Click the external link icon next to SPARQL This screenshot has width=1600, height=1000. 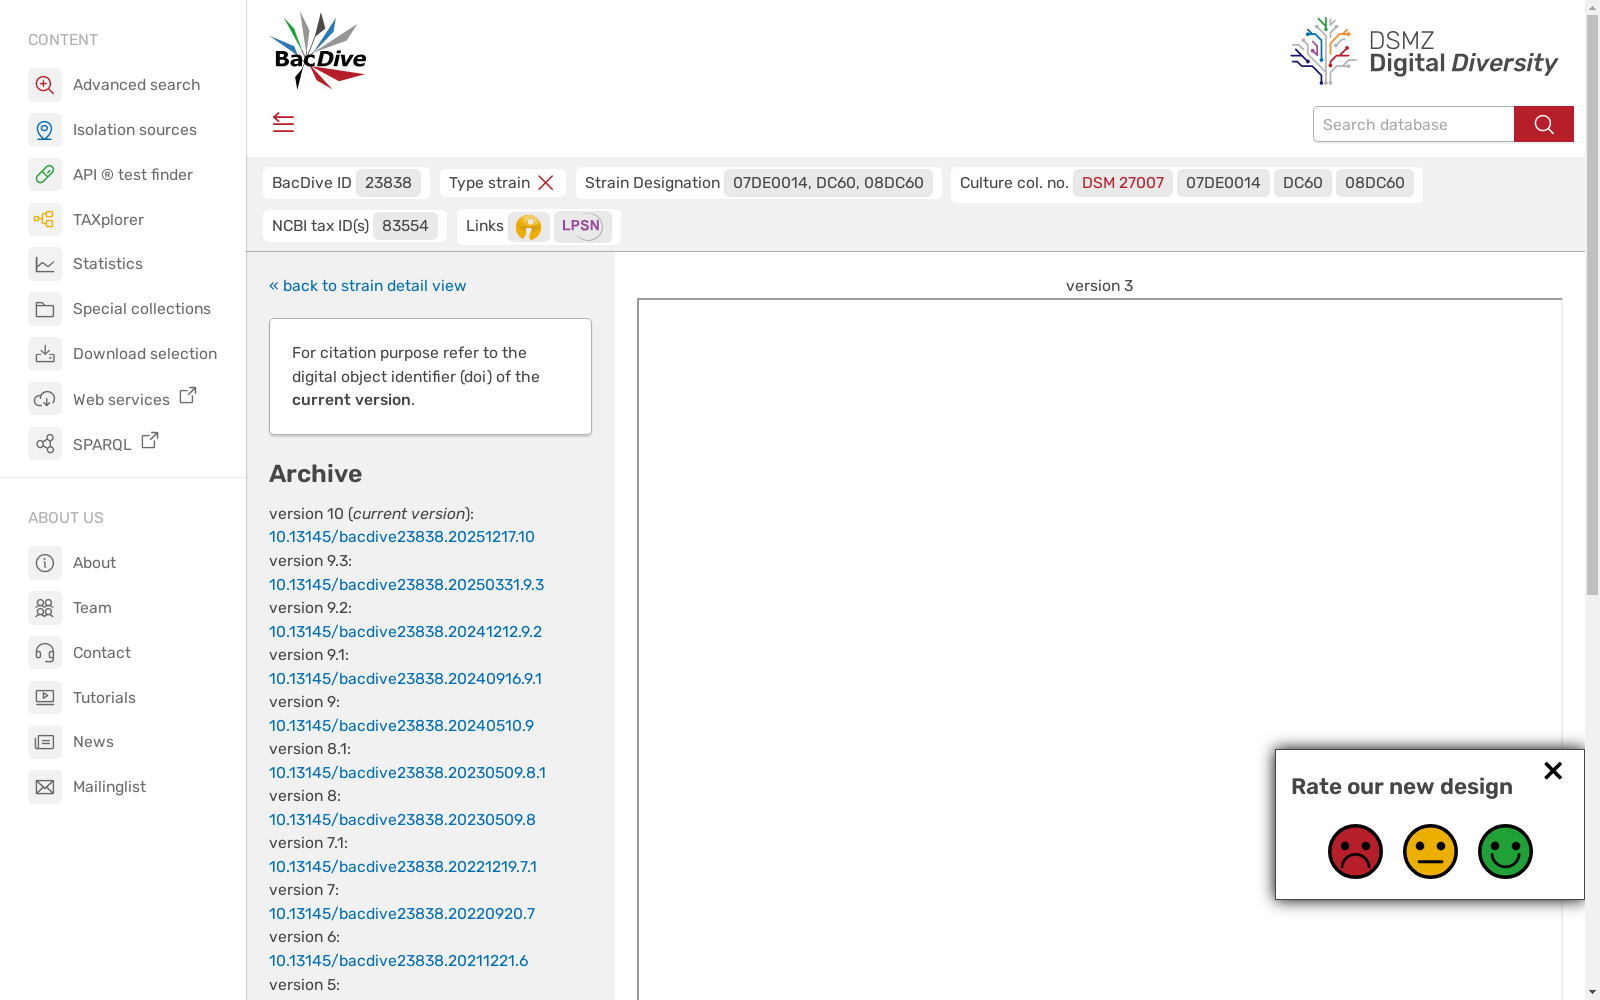(x=150, y=440)
